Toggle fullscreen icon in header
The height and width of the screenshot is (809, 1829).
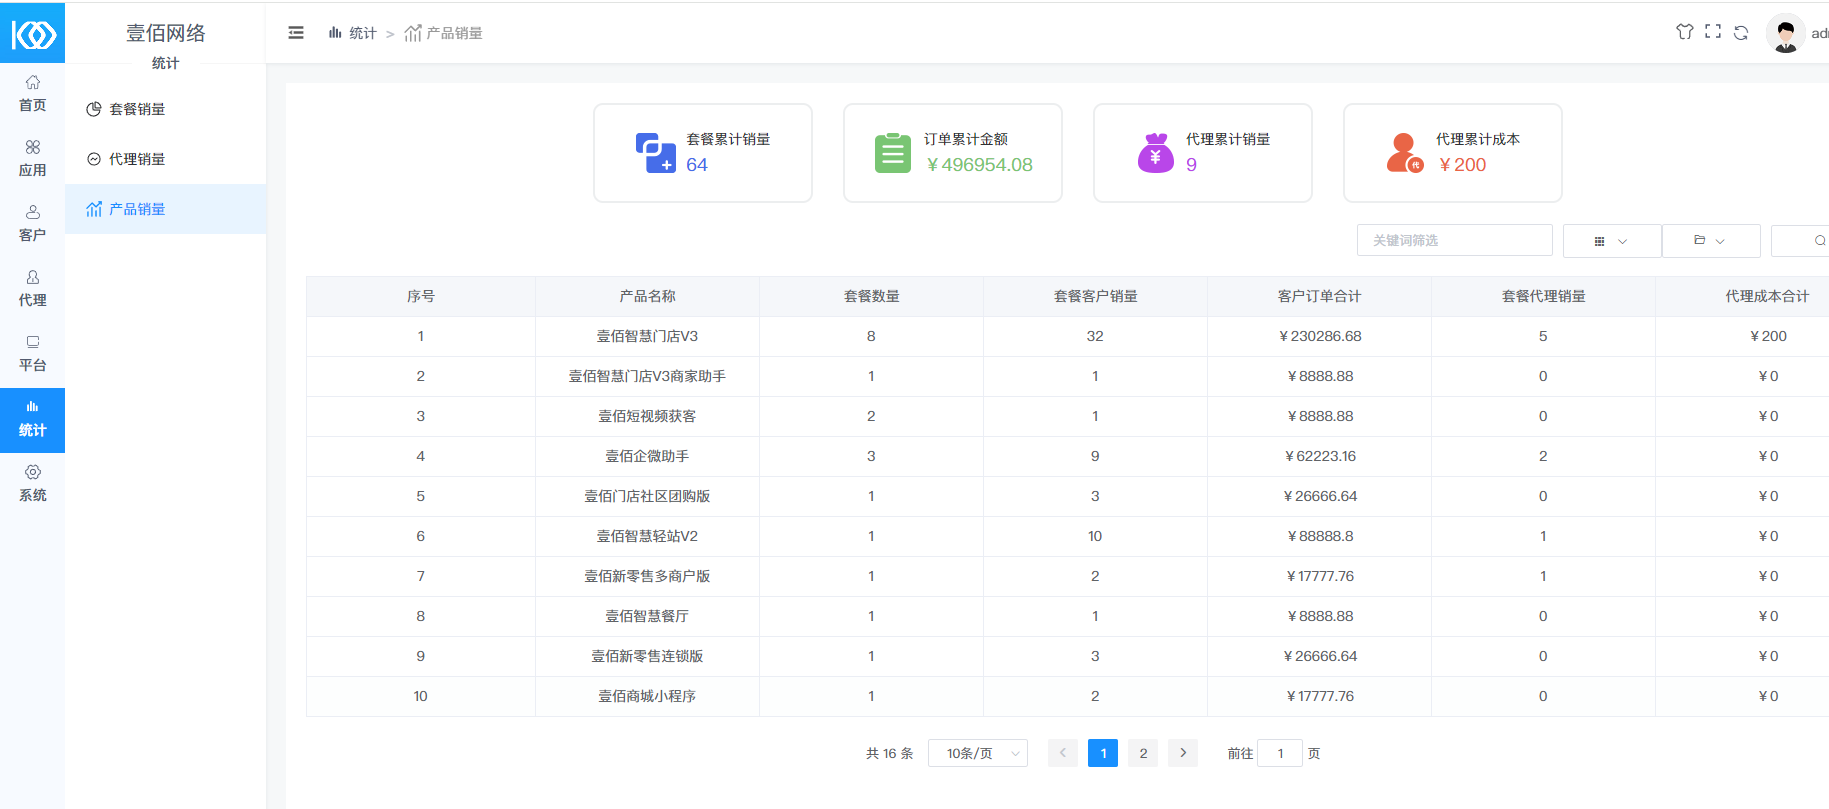coord(1713,32)
